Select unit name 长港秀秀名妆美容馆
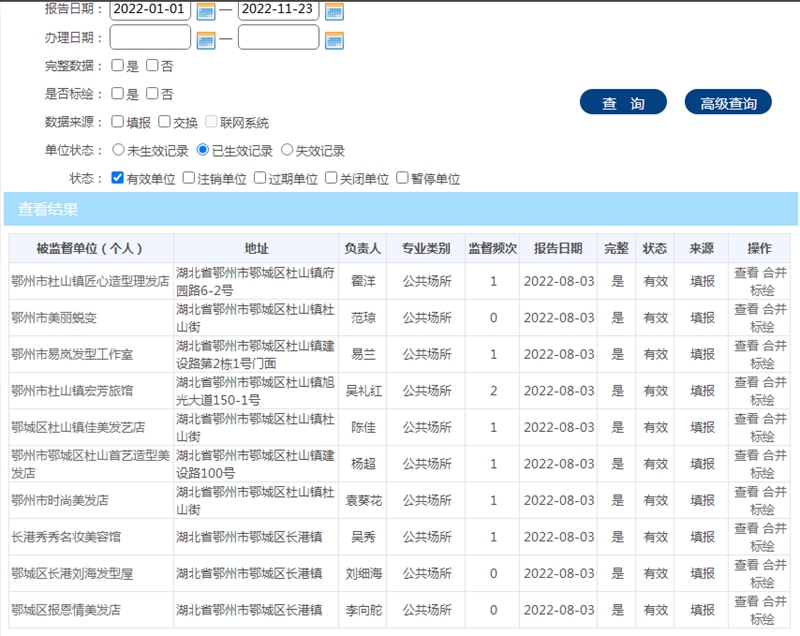800x636 pixels. point(66,537)
